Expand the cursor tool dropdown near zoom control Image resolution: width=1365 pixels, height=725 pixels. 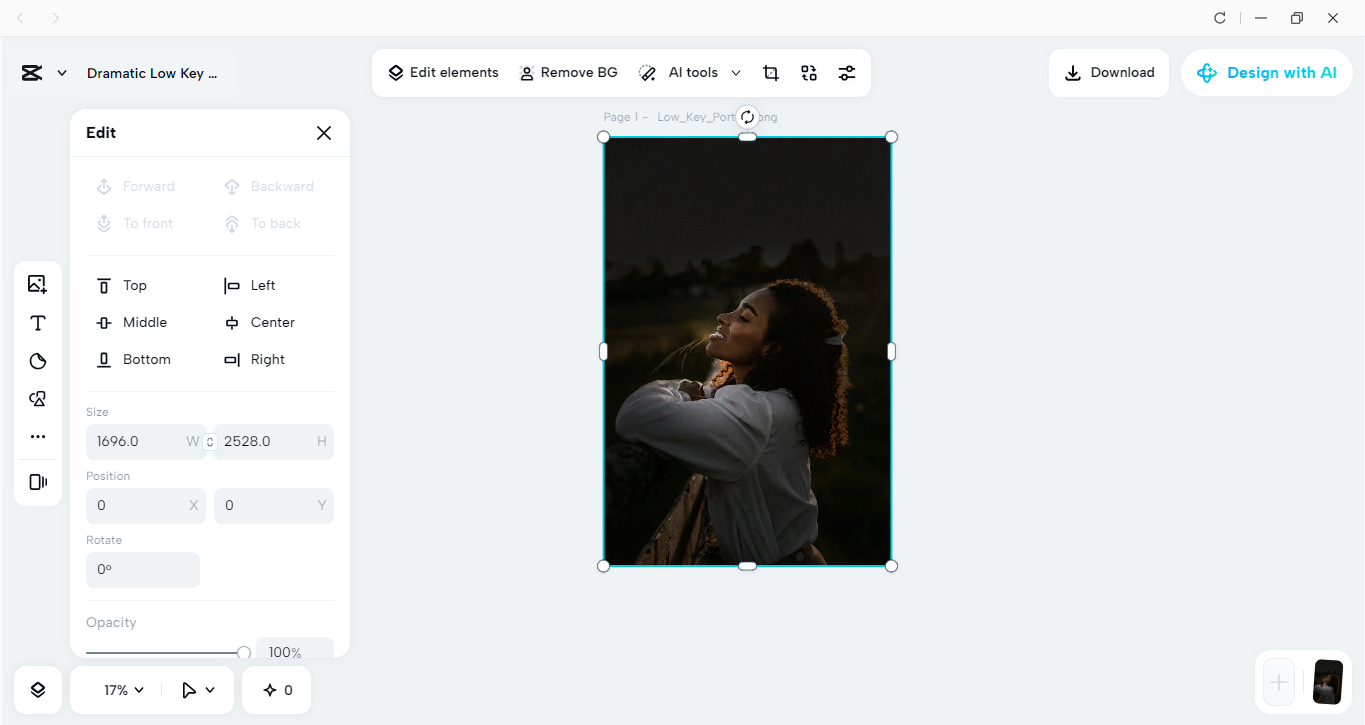coord(196,689)
